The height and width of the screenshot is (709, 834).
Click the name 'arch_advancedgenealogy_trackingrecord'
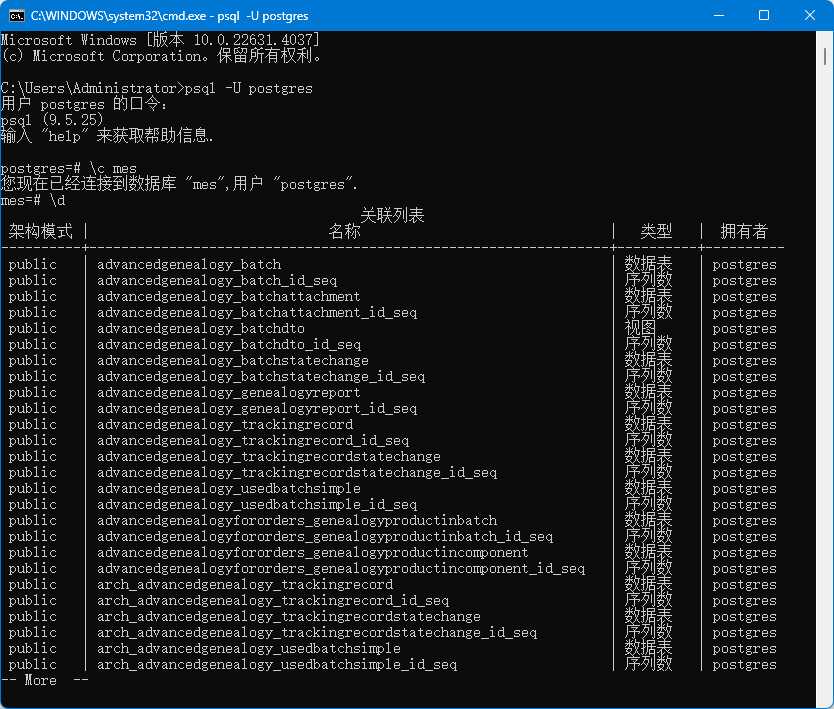point(245,585)
